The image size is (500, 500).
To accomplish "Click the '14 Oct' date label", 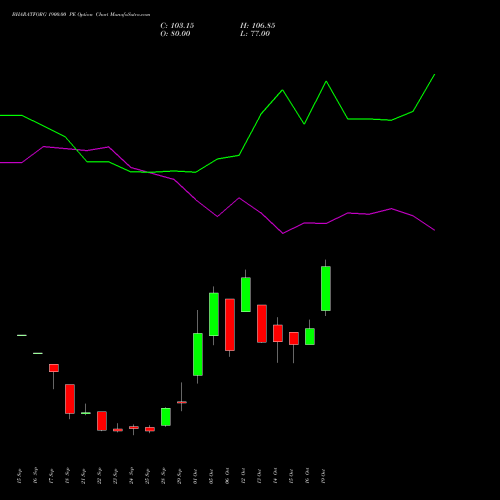I will pos(275,476).
